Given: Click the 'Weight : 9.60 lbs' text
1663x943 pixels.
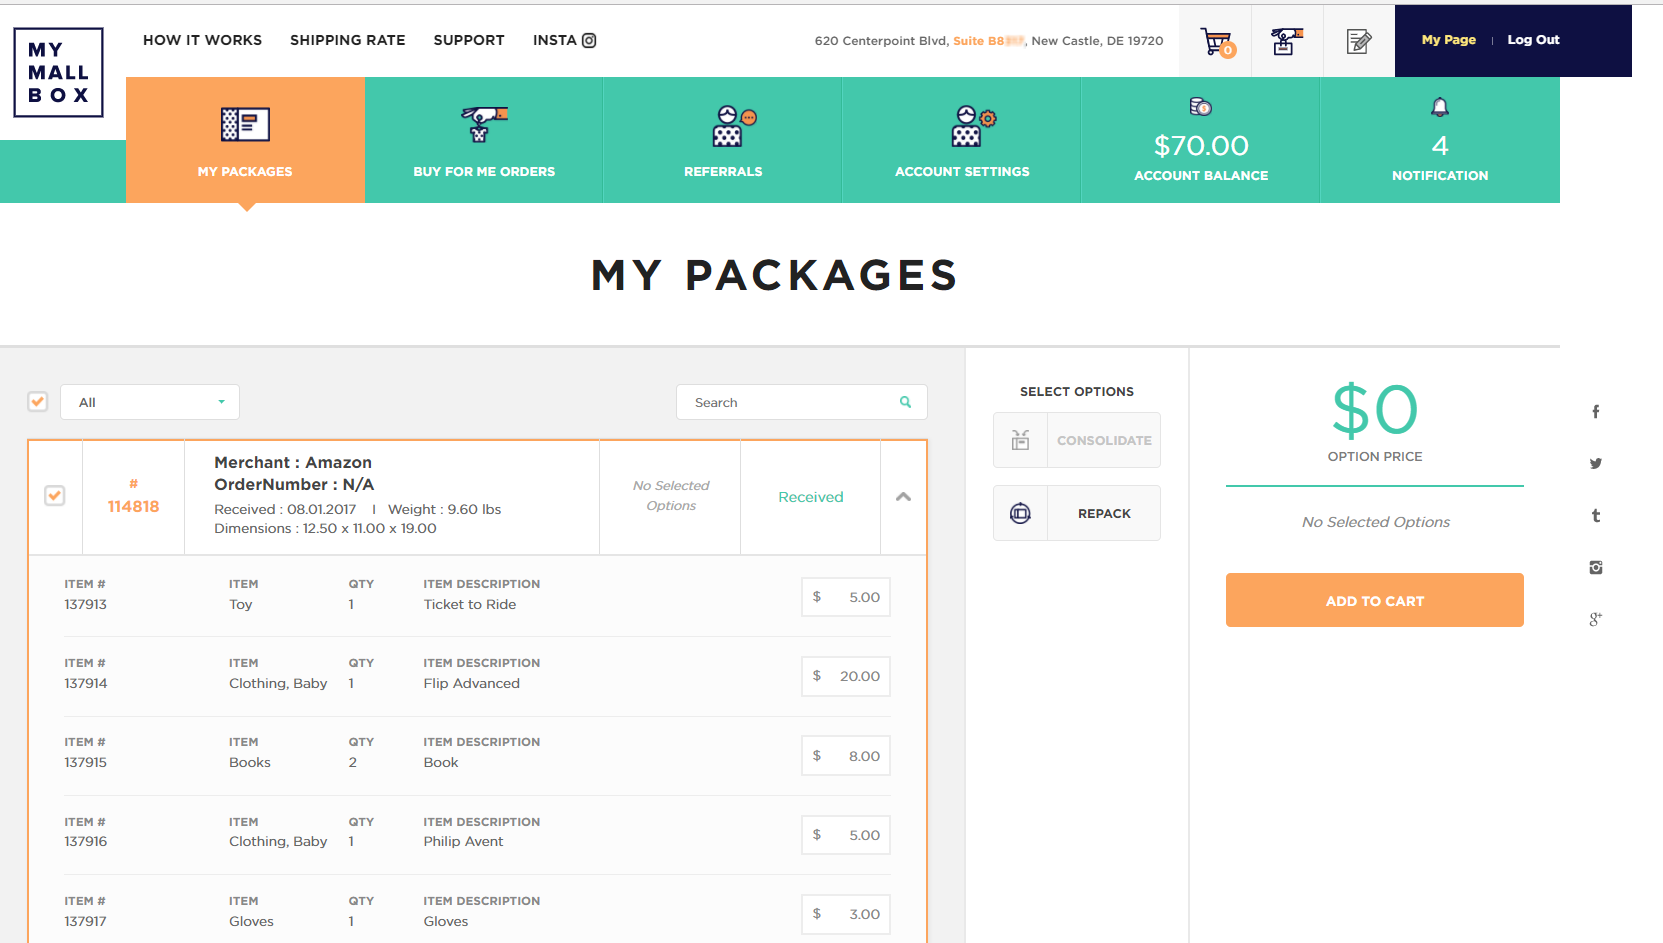Looking at the screenshot, I should coord(444,509).
